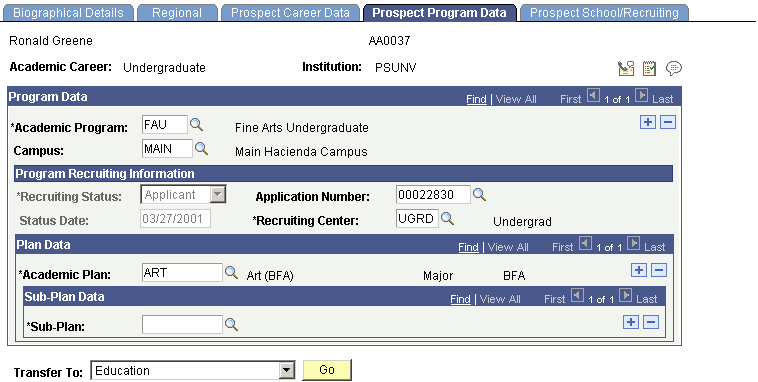The width and height of the screenshot is (758, 382).
Task: Click First in Sub-Plan Data header
Action: [x=554, y=299]
